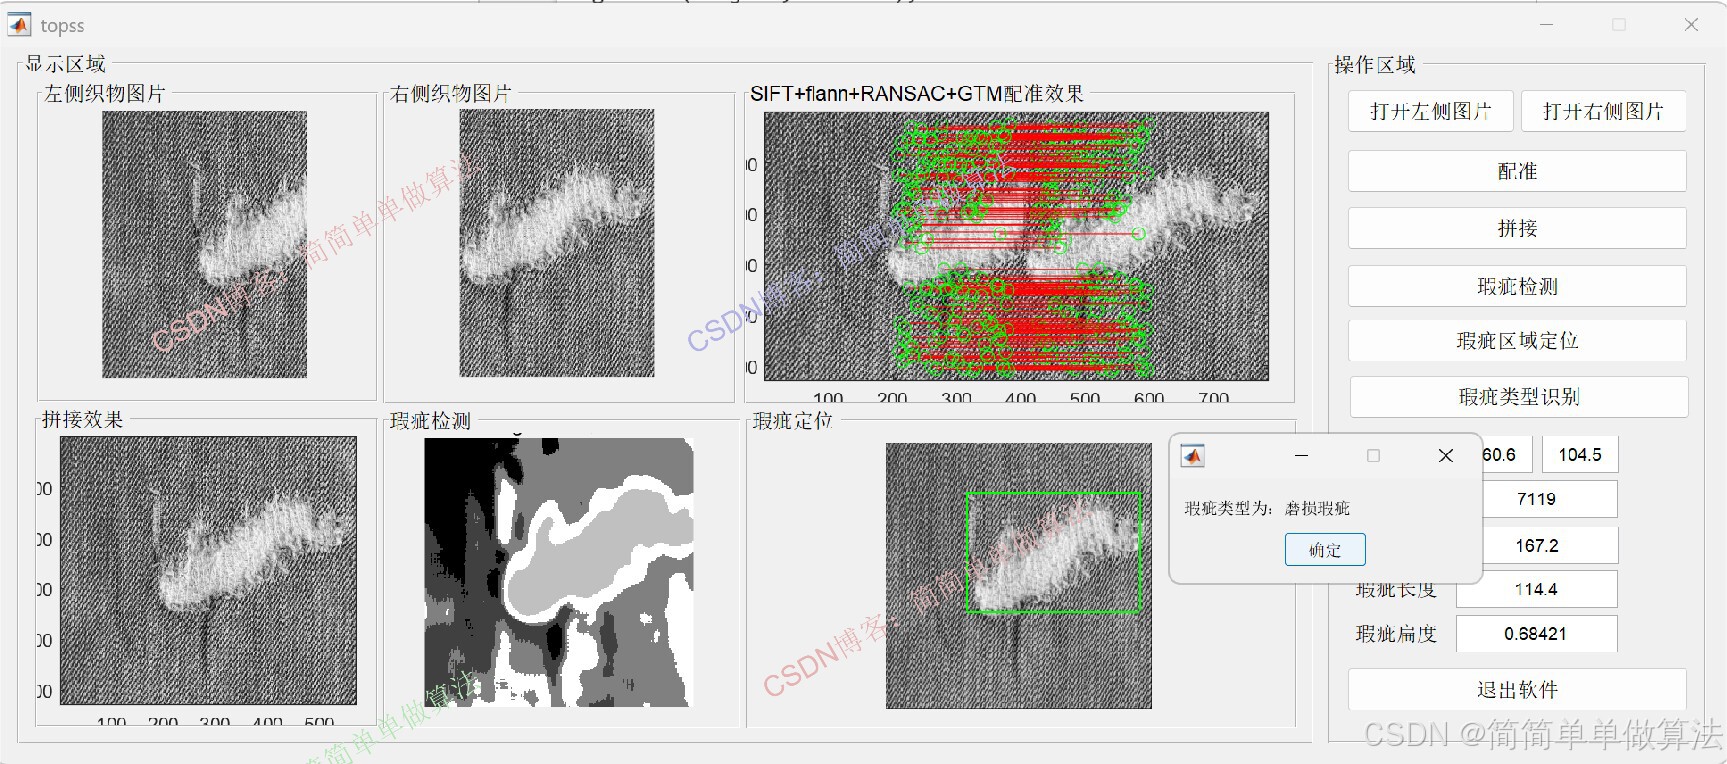
Task: Click the 瑕疵区域定位 button
Action: click(1517, 341)
